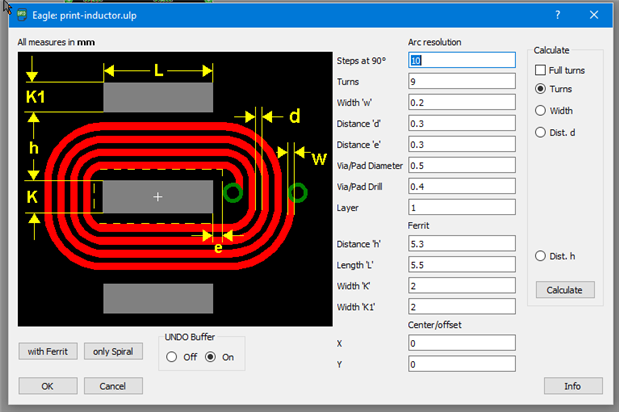Open the Info button
This screenshot has width=619, height=412.
[x=572, y=386]
